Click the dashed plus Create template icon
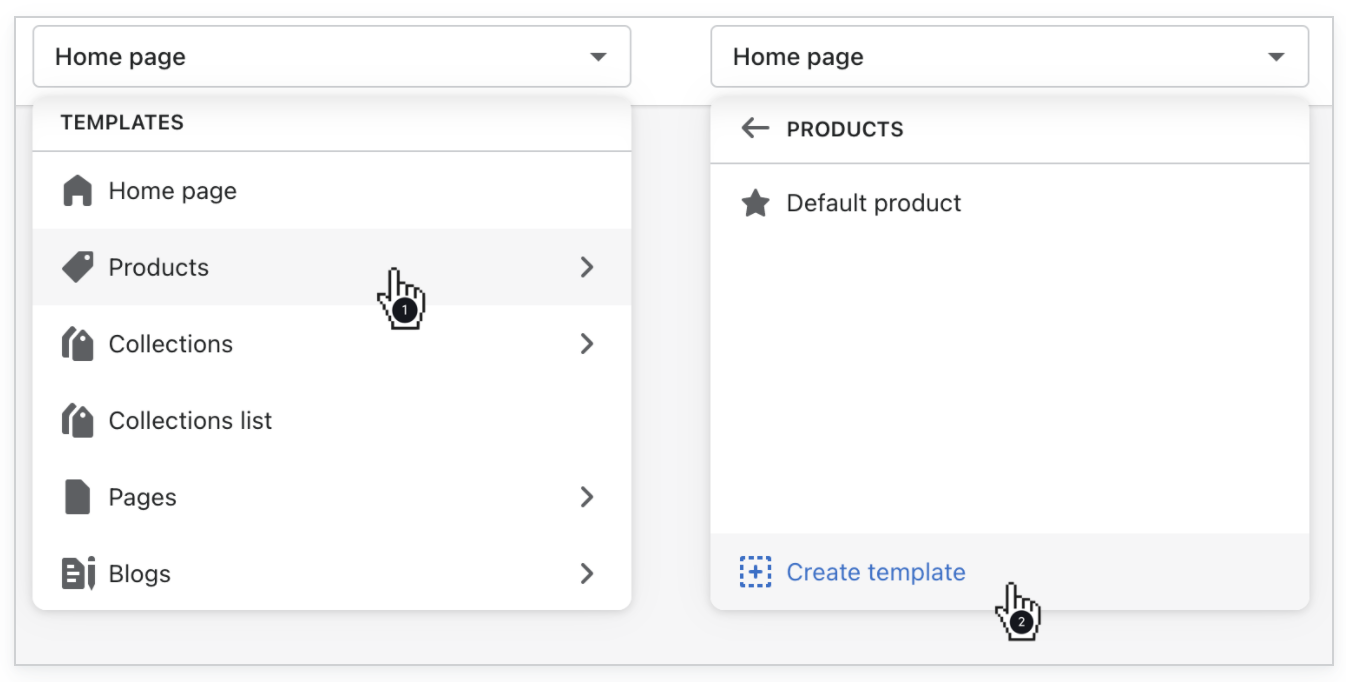The image size is (1346, 682). coord(755,572)
